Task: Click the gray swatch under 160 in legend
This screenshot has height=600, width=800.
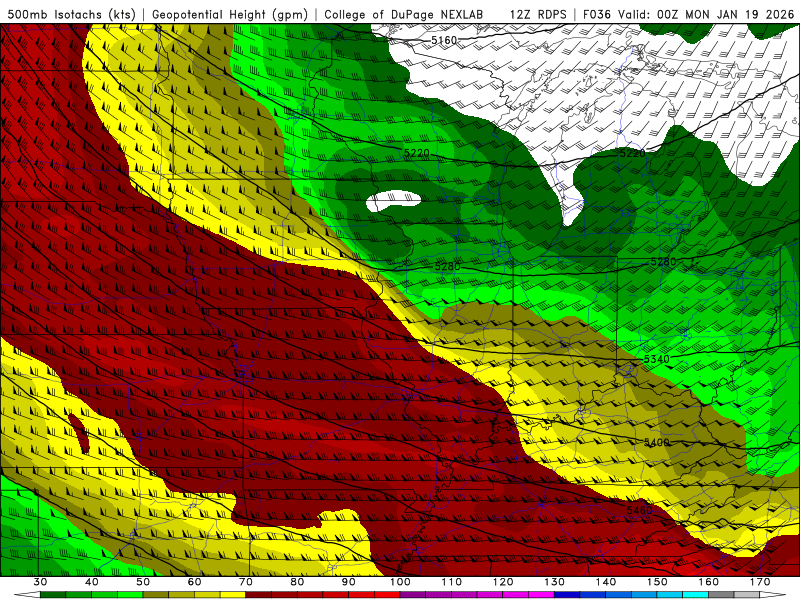Action: [x=721, y=595]
